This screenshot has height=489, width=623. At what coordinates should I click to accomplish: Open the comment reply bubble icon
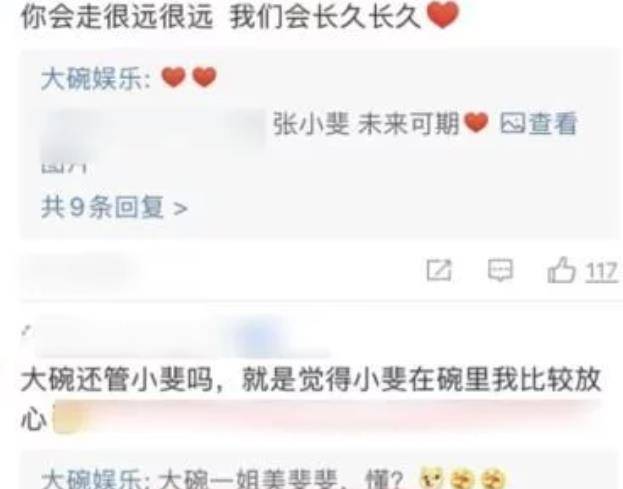500,270
